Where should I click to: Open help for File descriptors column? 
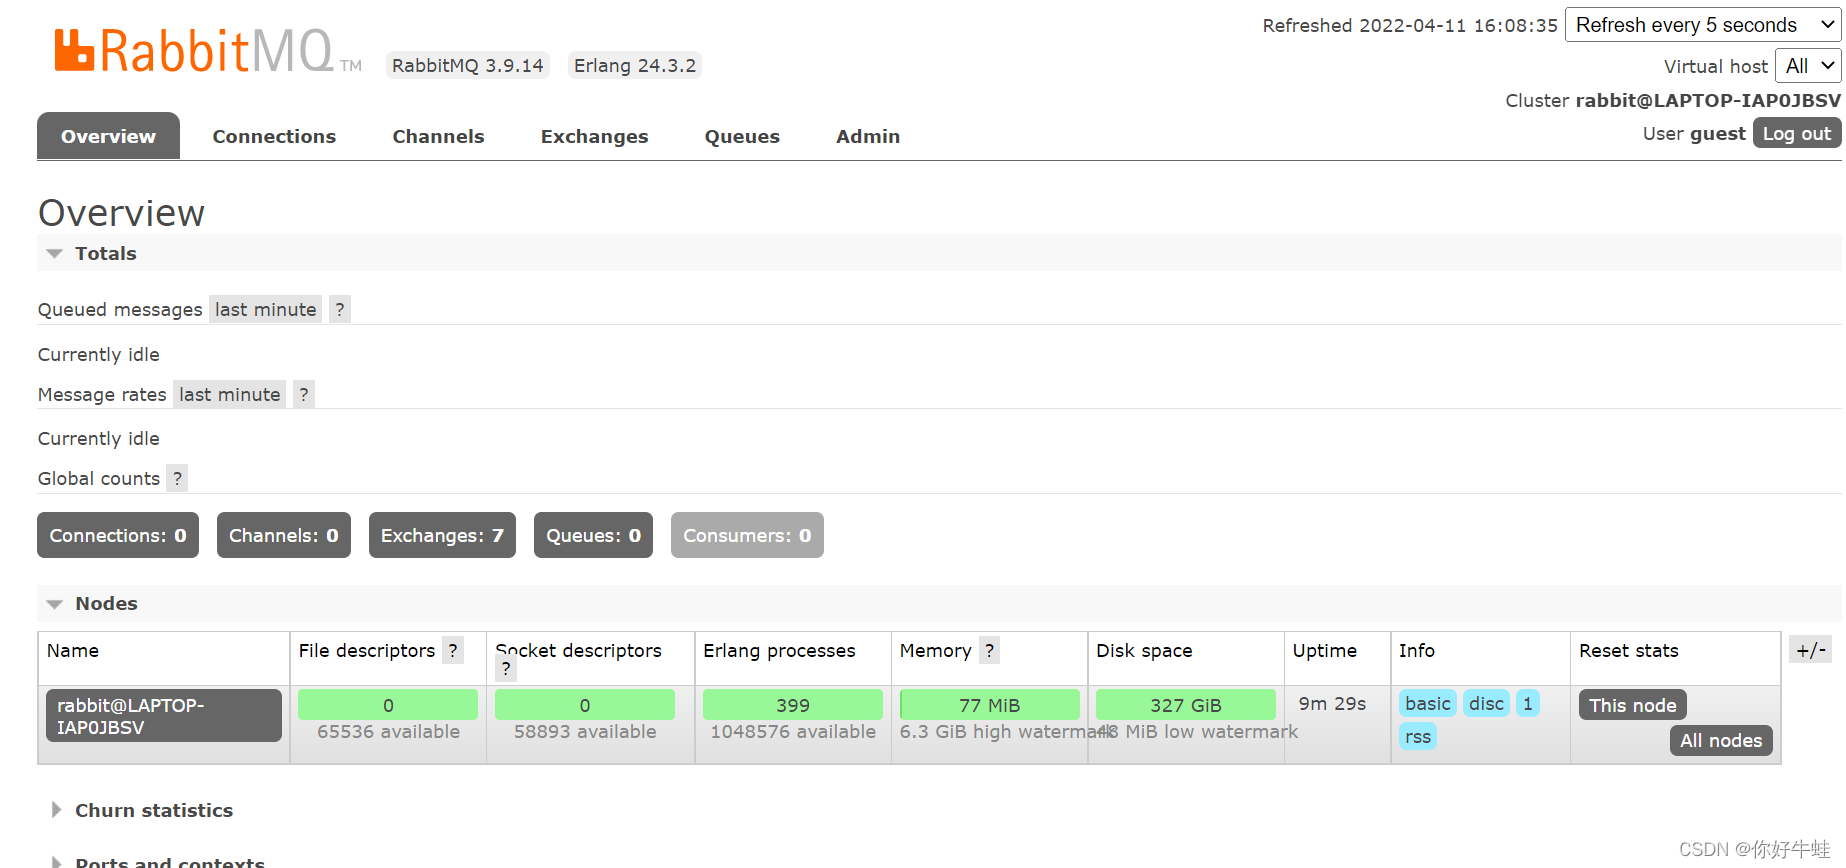click(453, 651)
